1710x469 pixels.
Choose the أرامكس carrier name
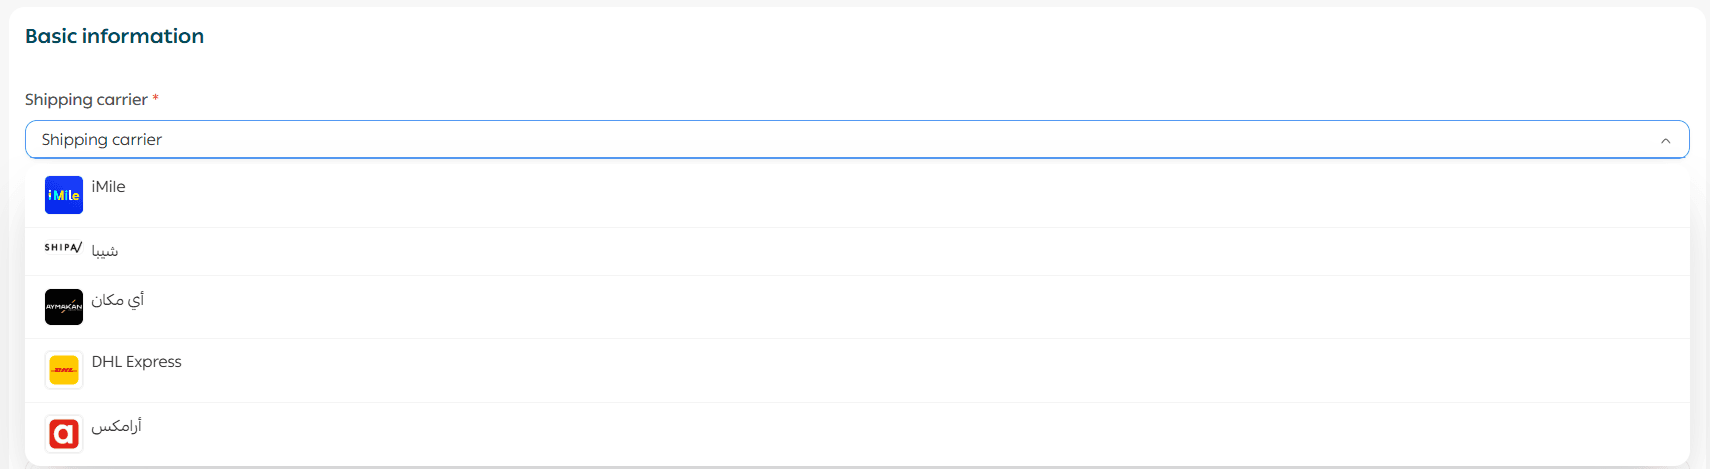tap(117, 426)
